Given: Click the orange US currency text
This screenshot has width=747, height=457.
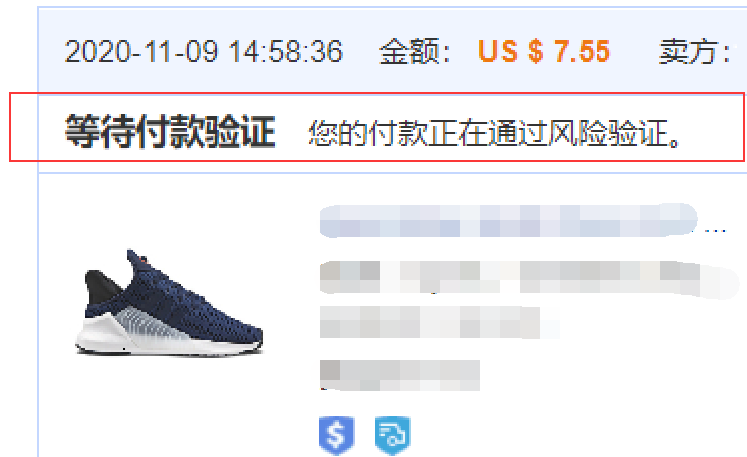Looking at the screenshot, I should coord(497,51).
